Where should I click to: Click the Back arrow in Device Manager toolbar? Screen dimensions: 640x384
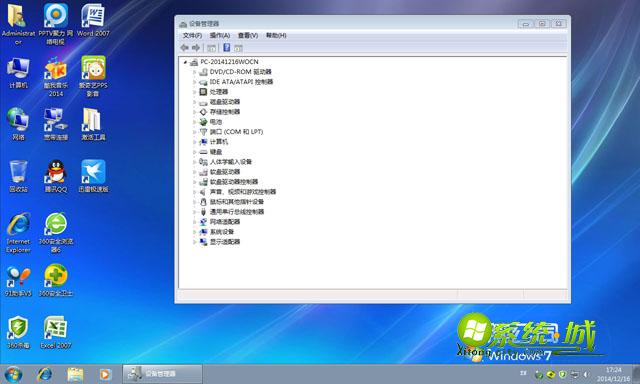click(184, 48)
